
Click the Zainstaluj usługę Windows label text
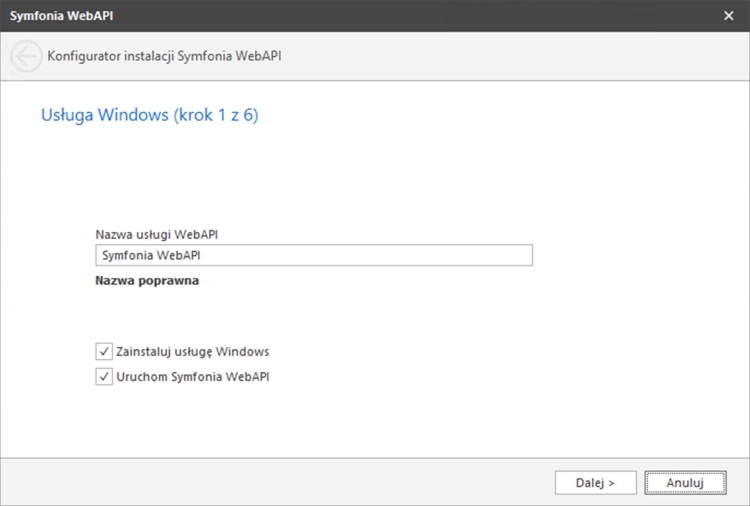[193, 352]
